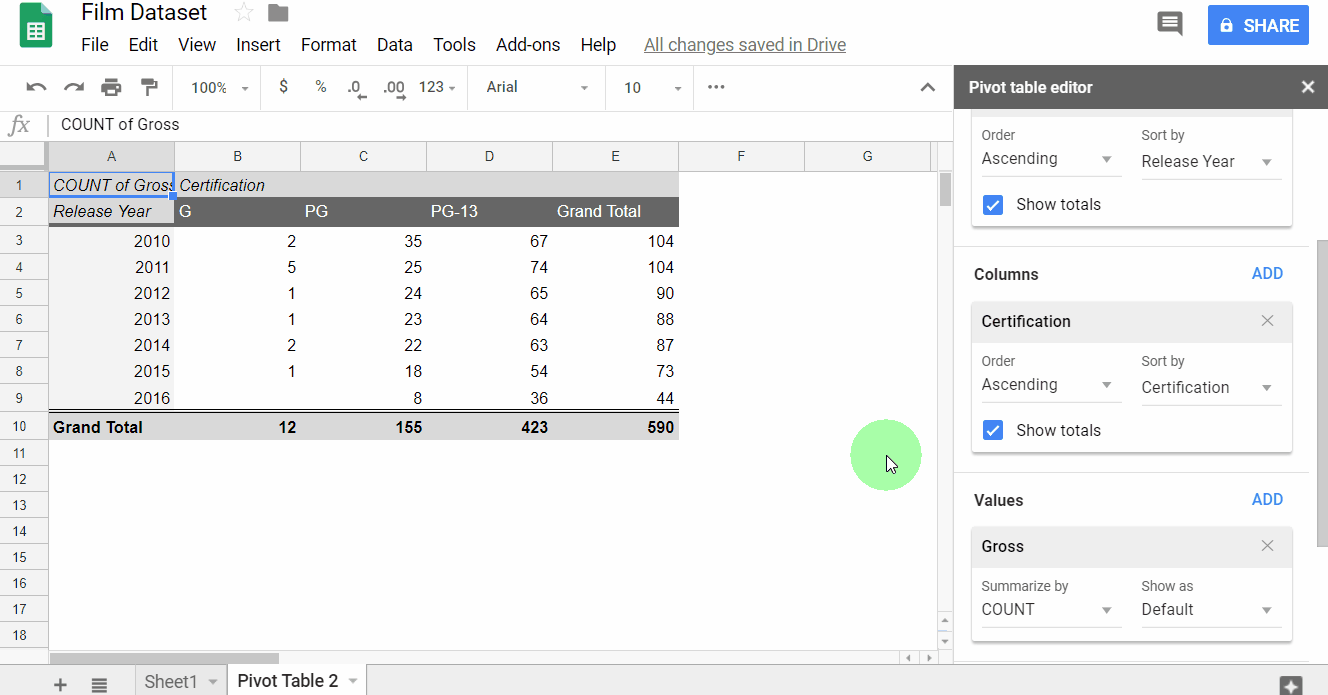1328x695 pixels.
Task: Increase decimal places
Action: (x=394, y=88)
